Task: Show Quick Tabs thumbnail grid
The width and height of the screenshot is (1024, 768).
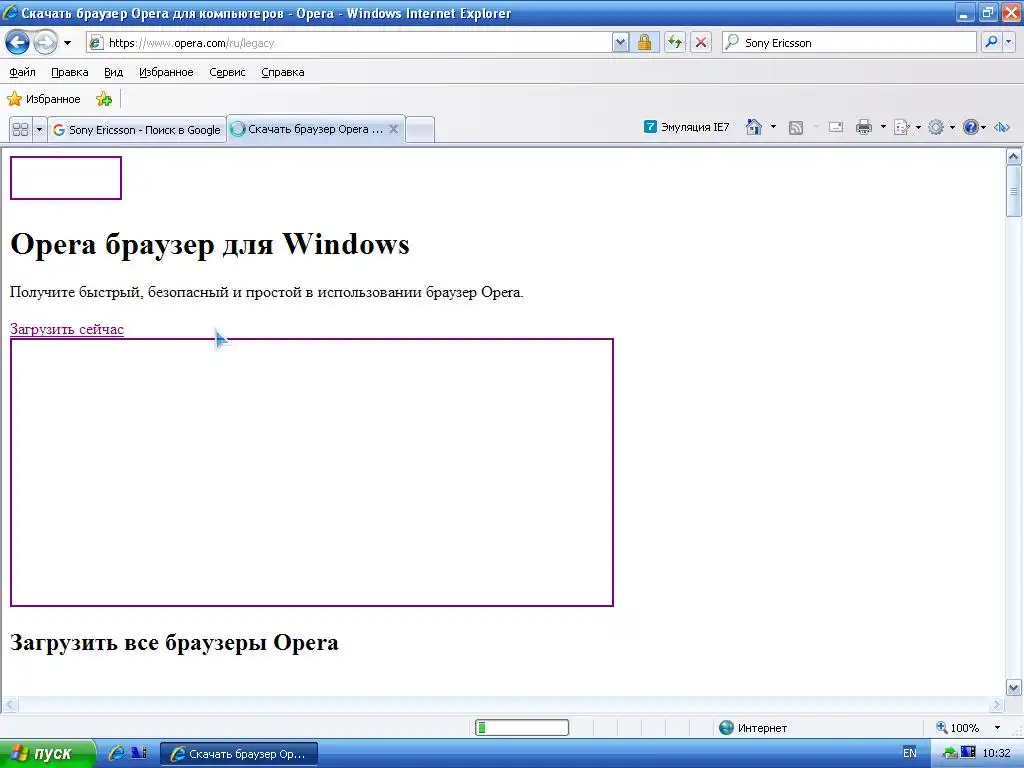Action: click(20, 129)
